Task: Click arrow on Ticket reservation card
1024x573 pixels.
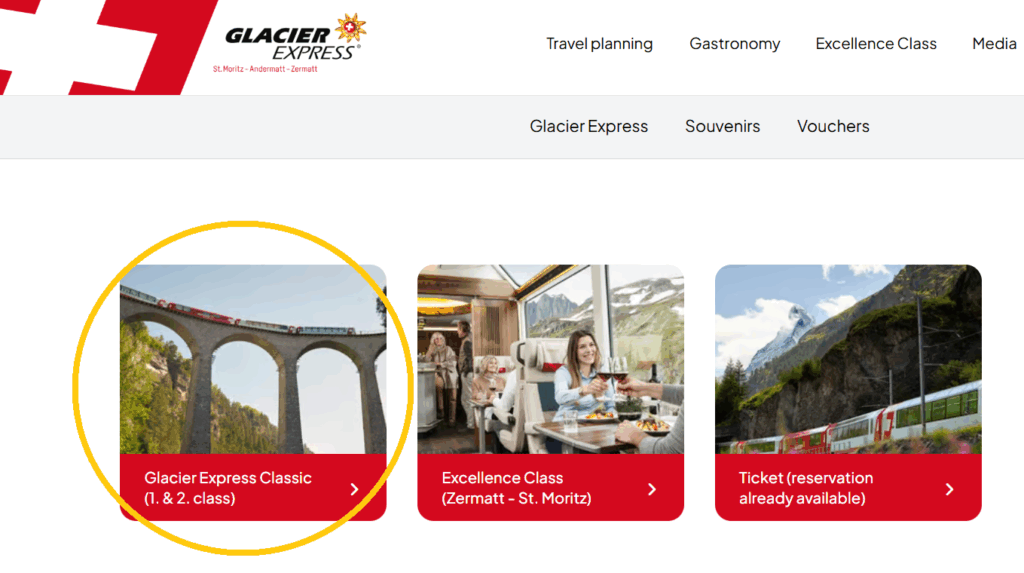Action: tap(950, 489)
